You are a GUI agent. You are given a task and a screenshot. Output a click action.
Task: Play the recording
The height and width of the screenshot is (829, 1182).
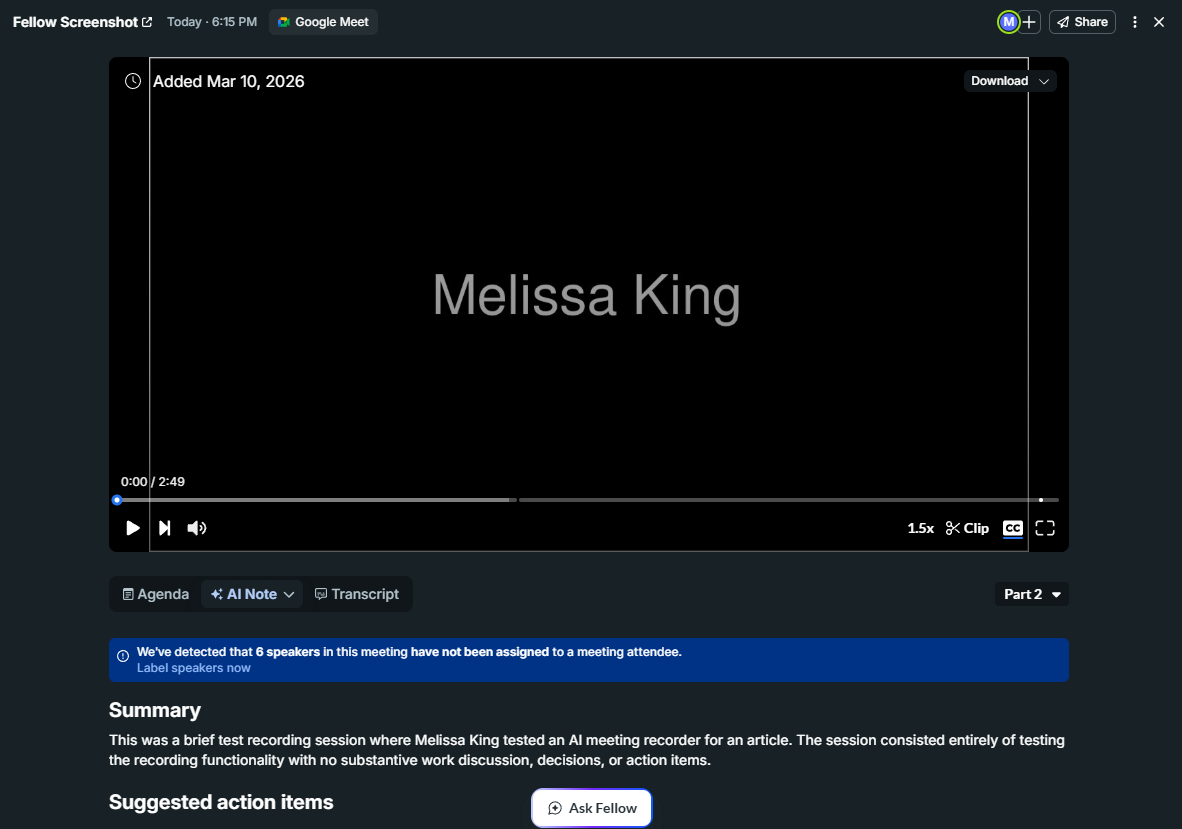click(x=133, y=528)
